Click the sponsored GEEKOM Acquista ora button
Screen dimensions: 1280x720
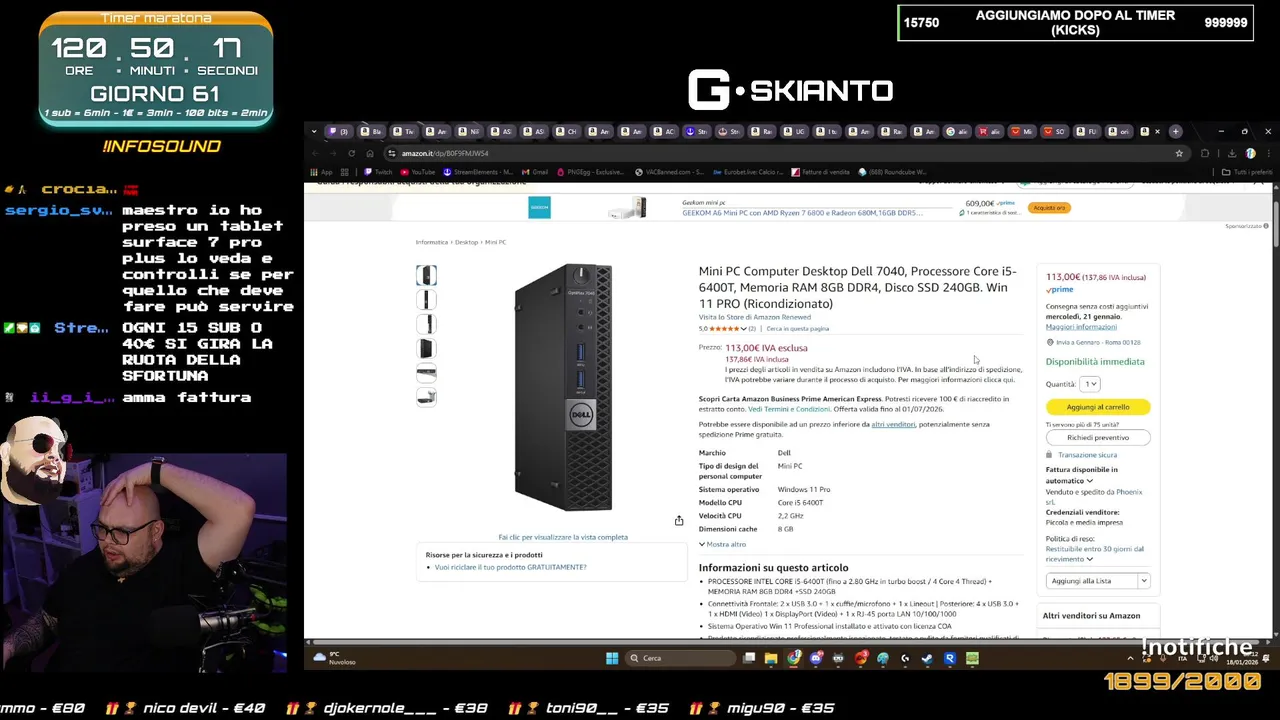click(x=1049, y=208)
